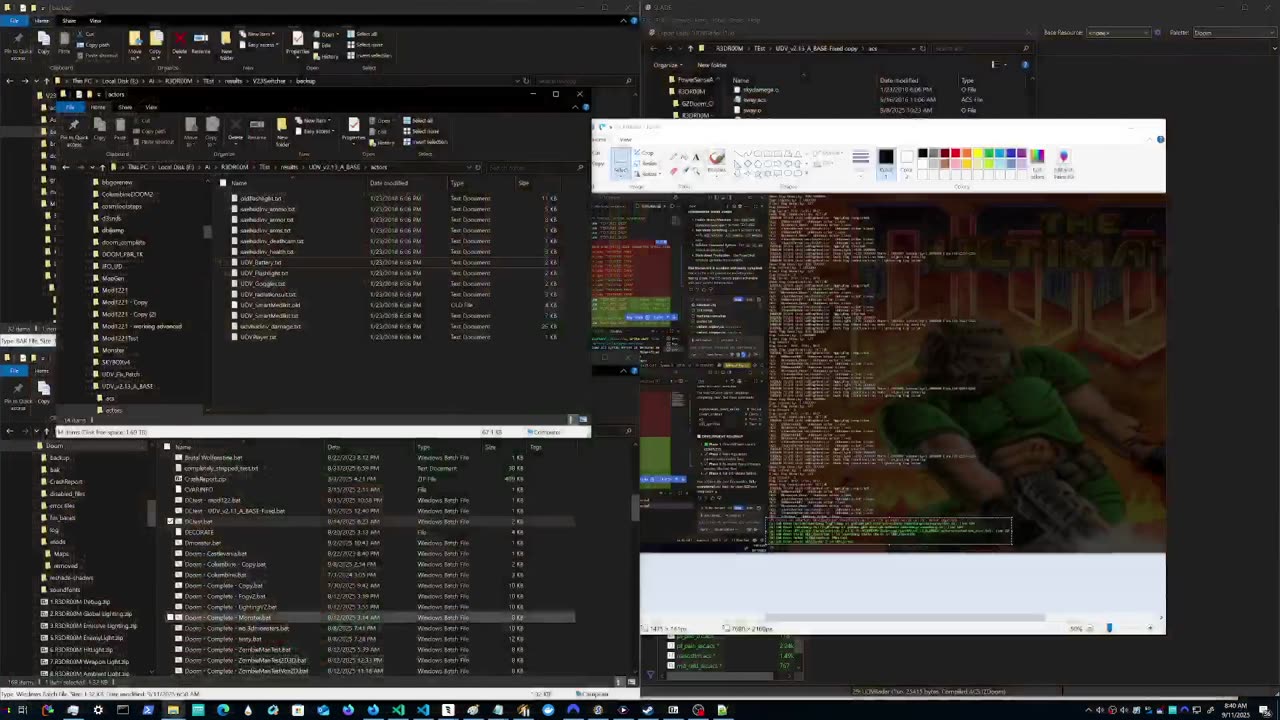The width and height of the screenshot is (1280, 720).
Task: Open SKYBOXv4 folder in tree
Action: pos(116,362)
